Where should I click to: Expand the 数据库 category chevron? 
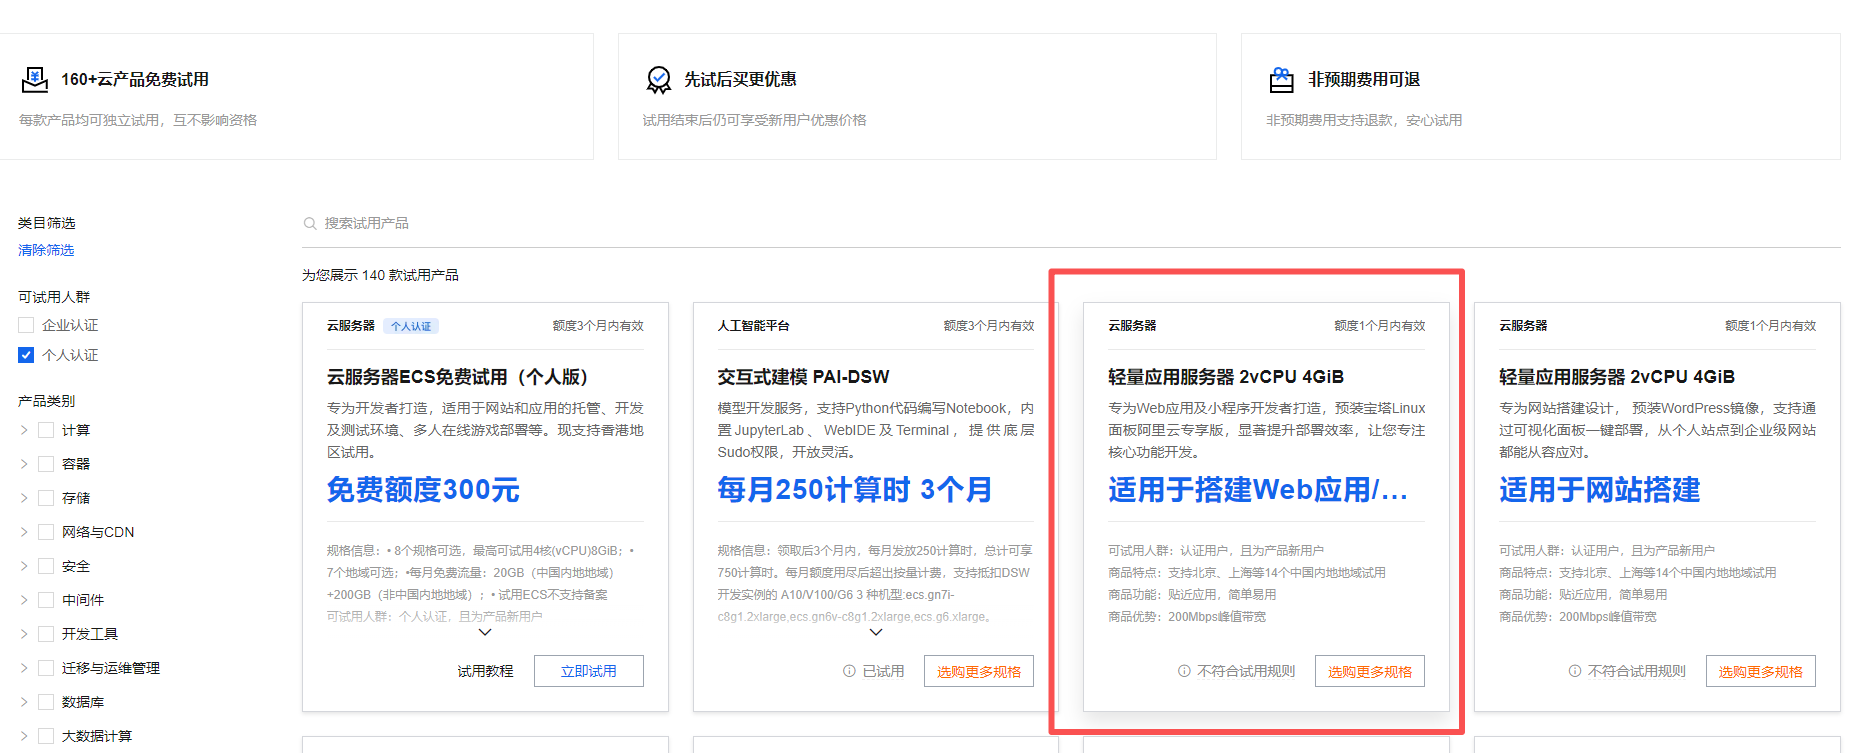(x=24, y=702)
